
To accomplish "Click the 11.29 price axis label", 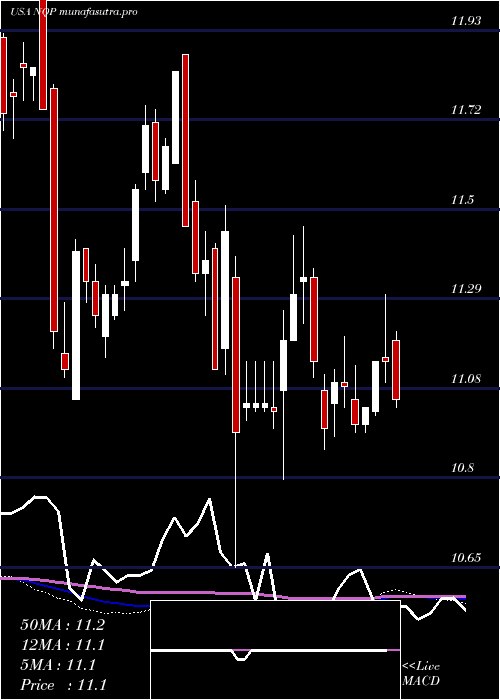I will [466, 289].
